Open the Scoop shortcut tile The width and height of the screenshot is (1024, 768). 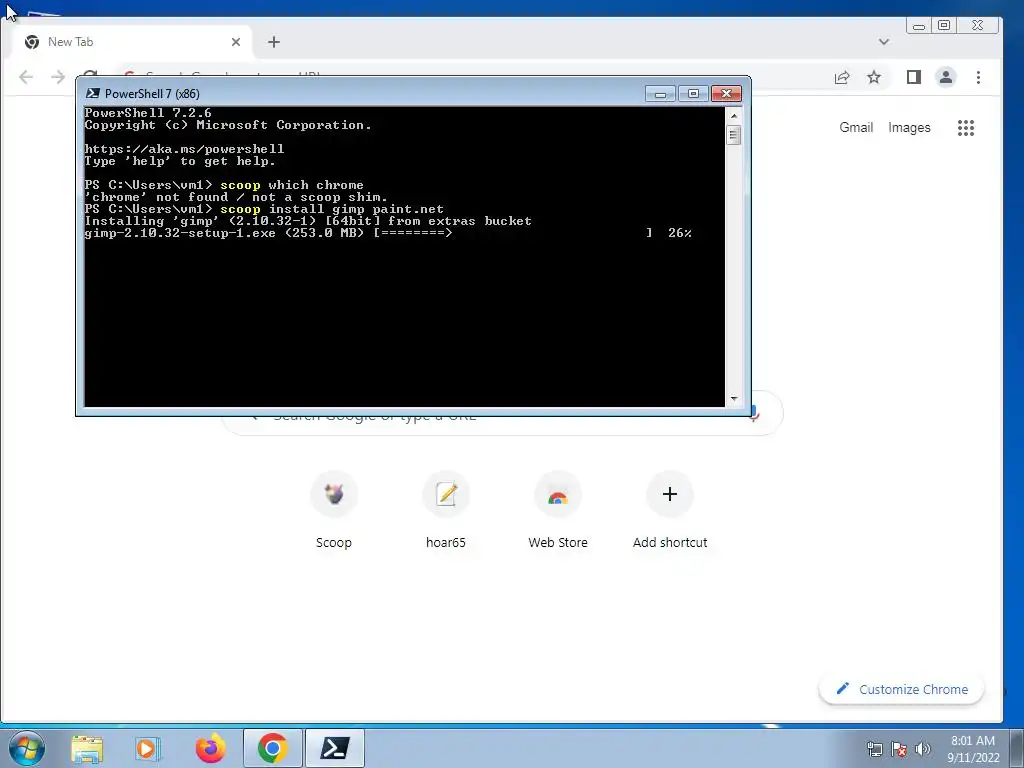coord(334,509)
